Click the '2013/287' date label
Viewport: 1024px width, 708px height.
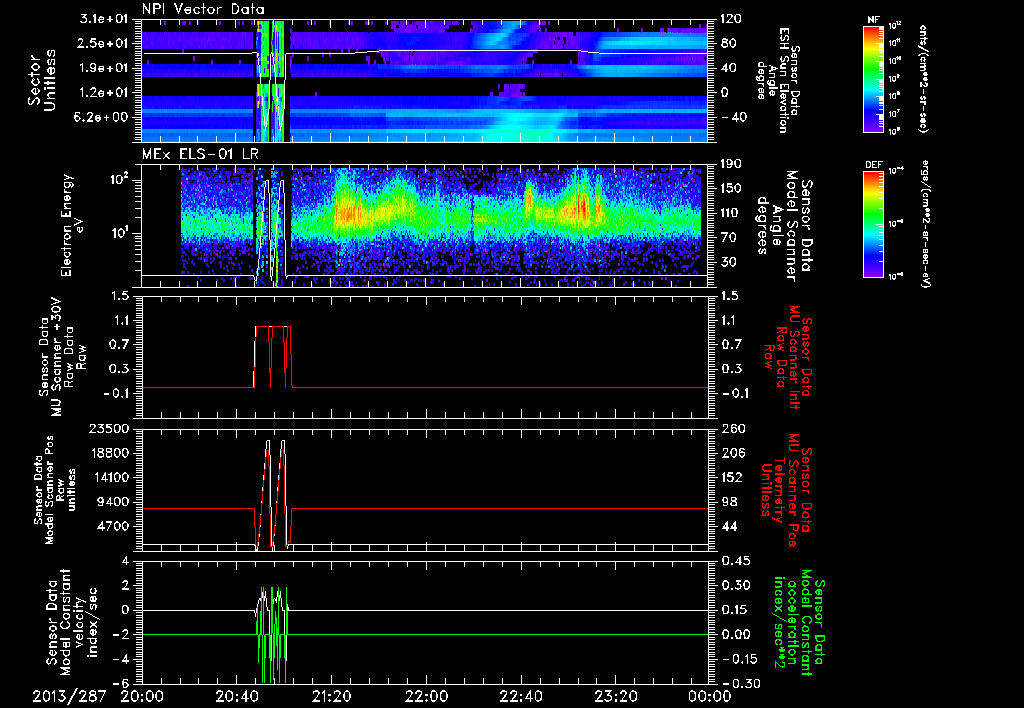point(69,697)
